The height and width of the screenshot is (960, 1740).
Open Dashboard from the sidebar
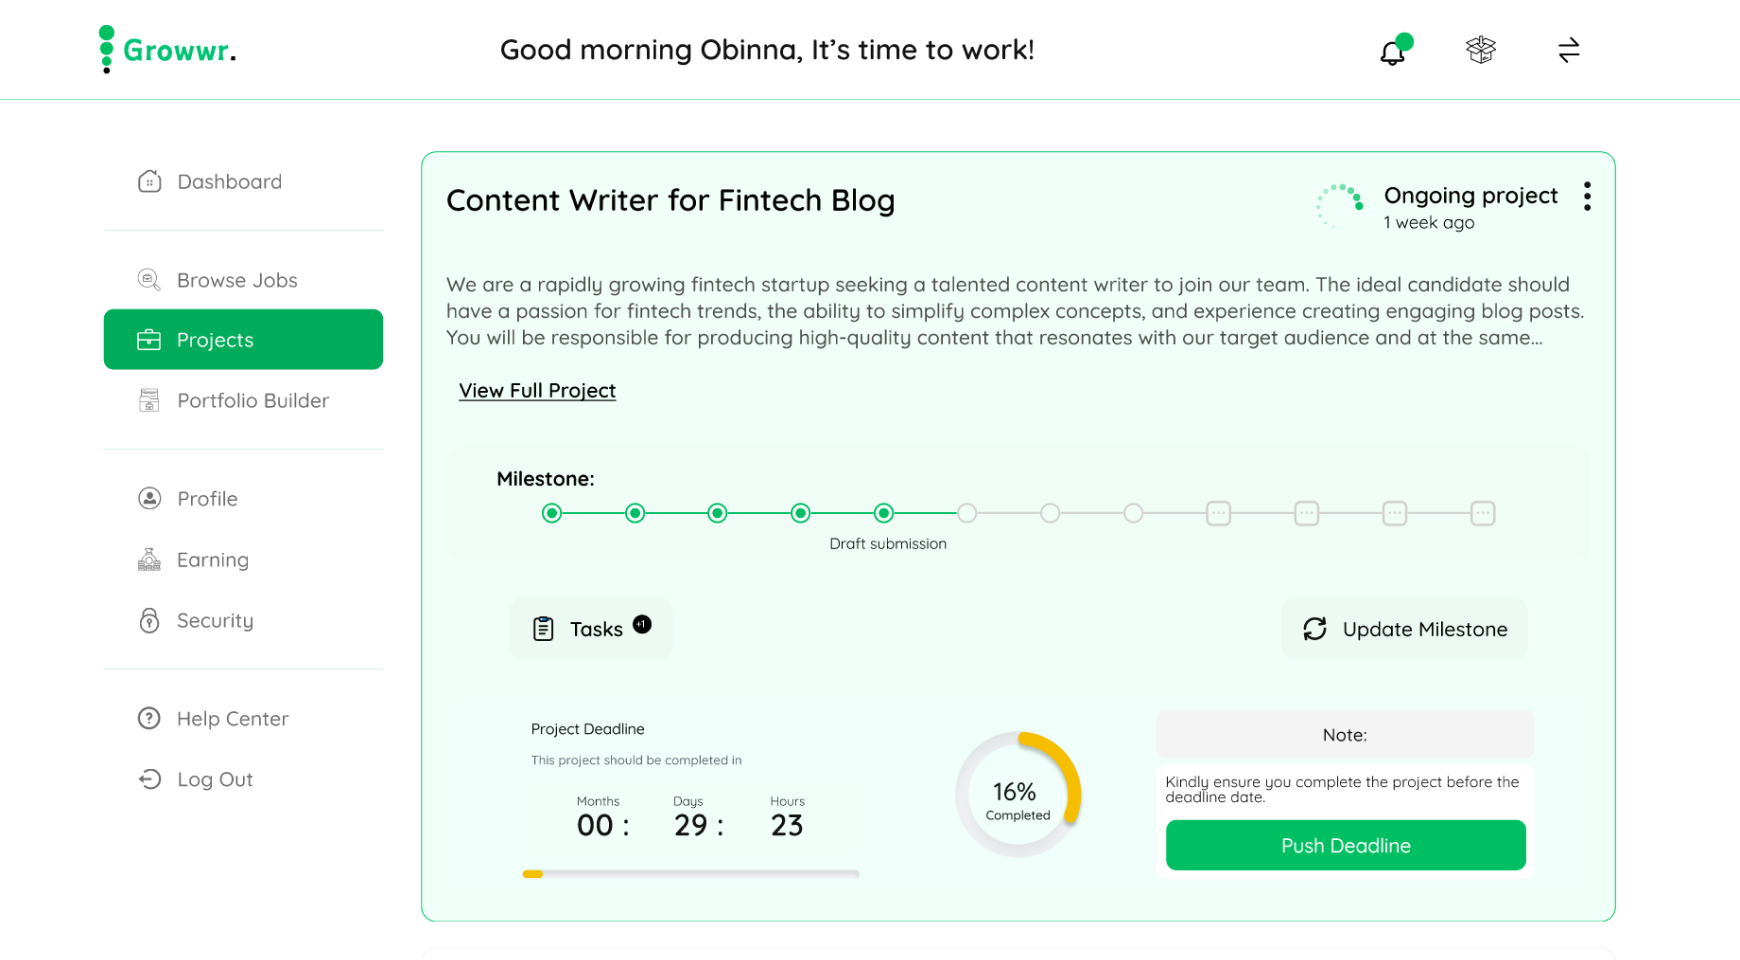click(229, 182)
